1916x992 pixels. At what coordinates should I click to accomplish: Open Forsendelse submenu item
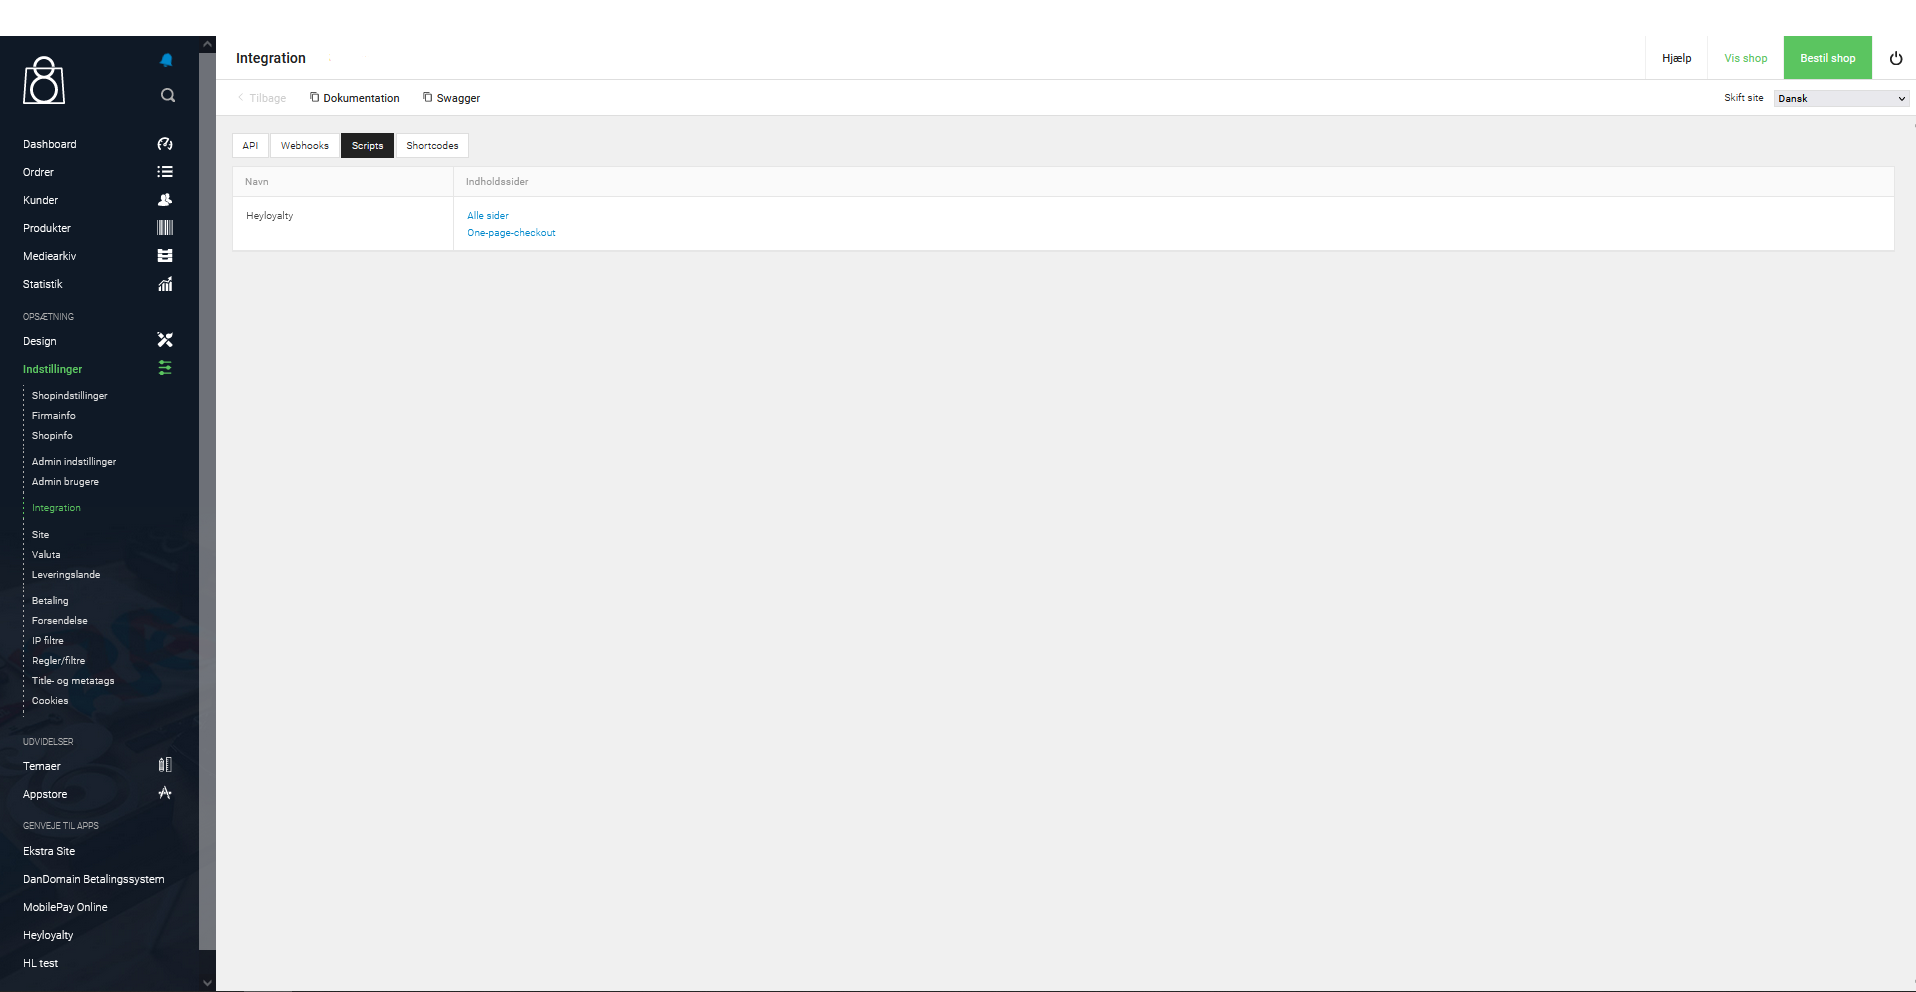[59, 620]
